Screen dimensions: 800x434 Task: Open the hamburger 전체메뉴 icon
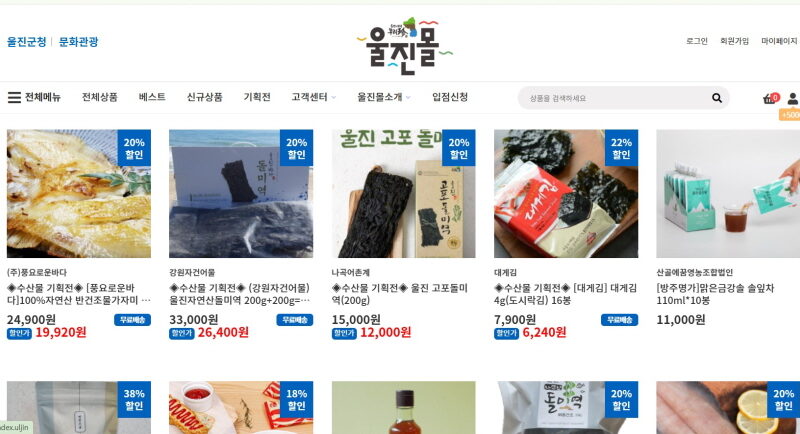[x=14, y=97]
